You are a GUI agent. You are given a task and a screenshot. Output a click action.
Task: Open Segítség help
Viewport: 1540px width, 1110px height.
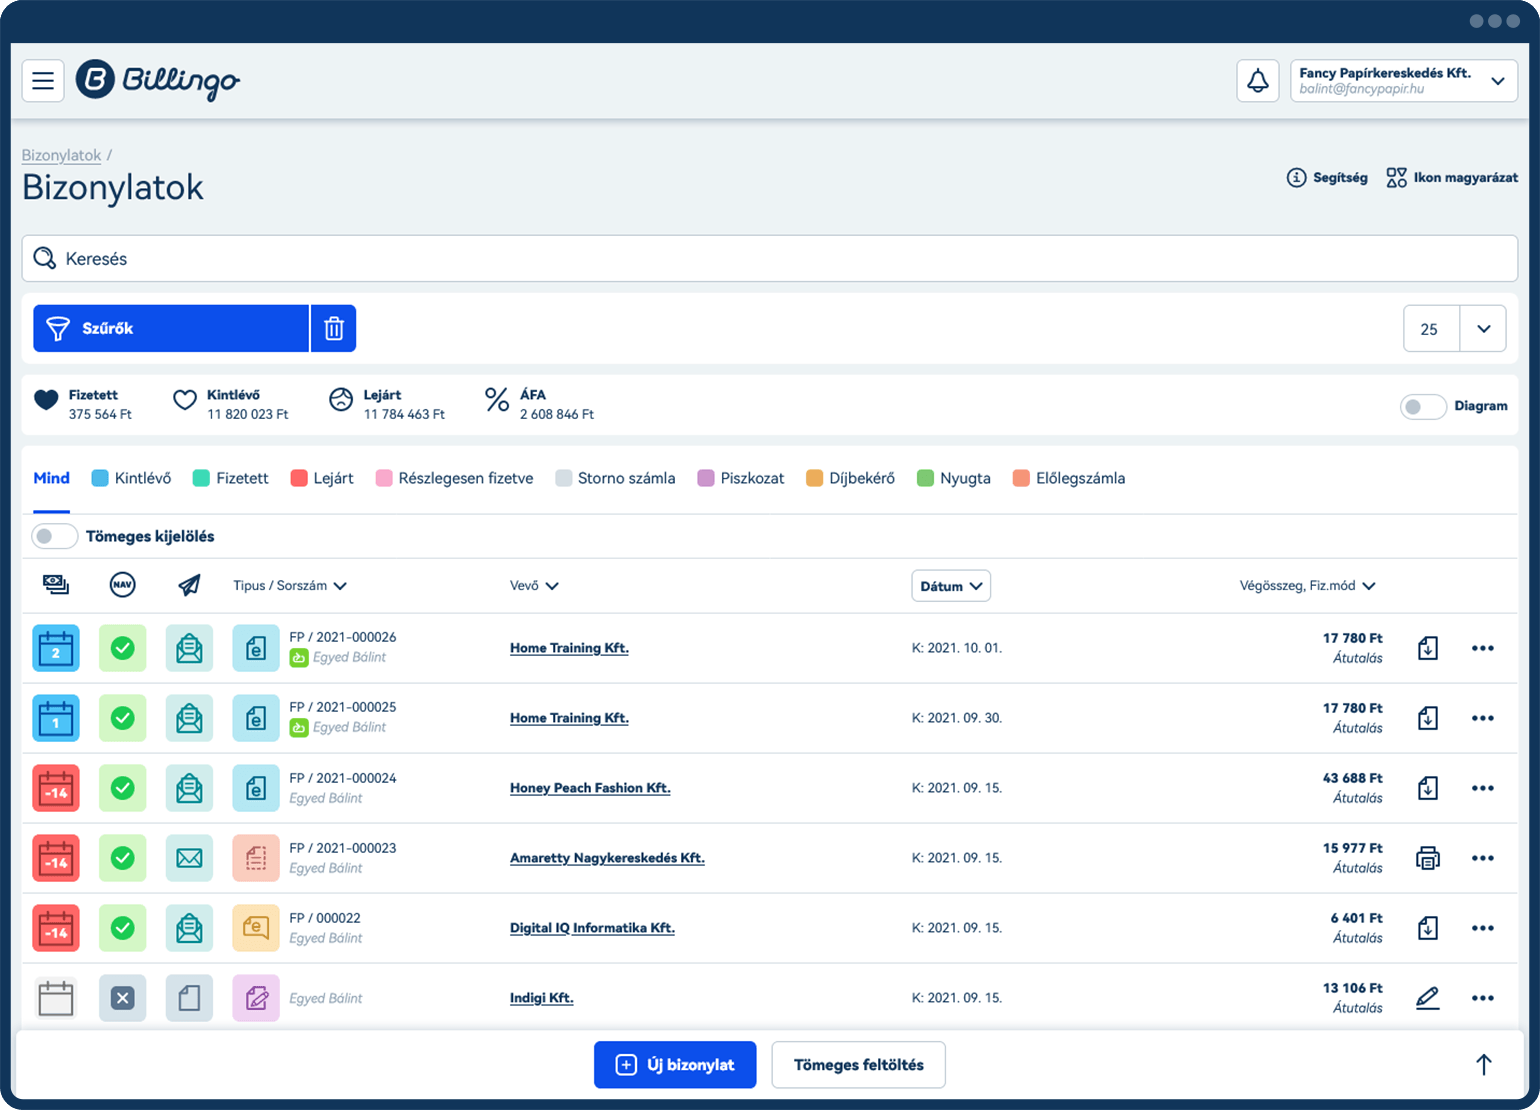click(1327, 177)
